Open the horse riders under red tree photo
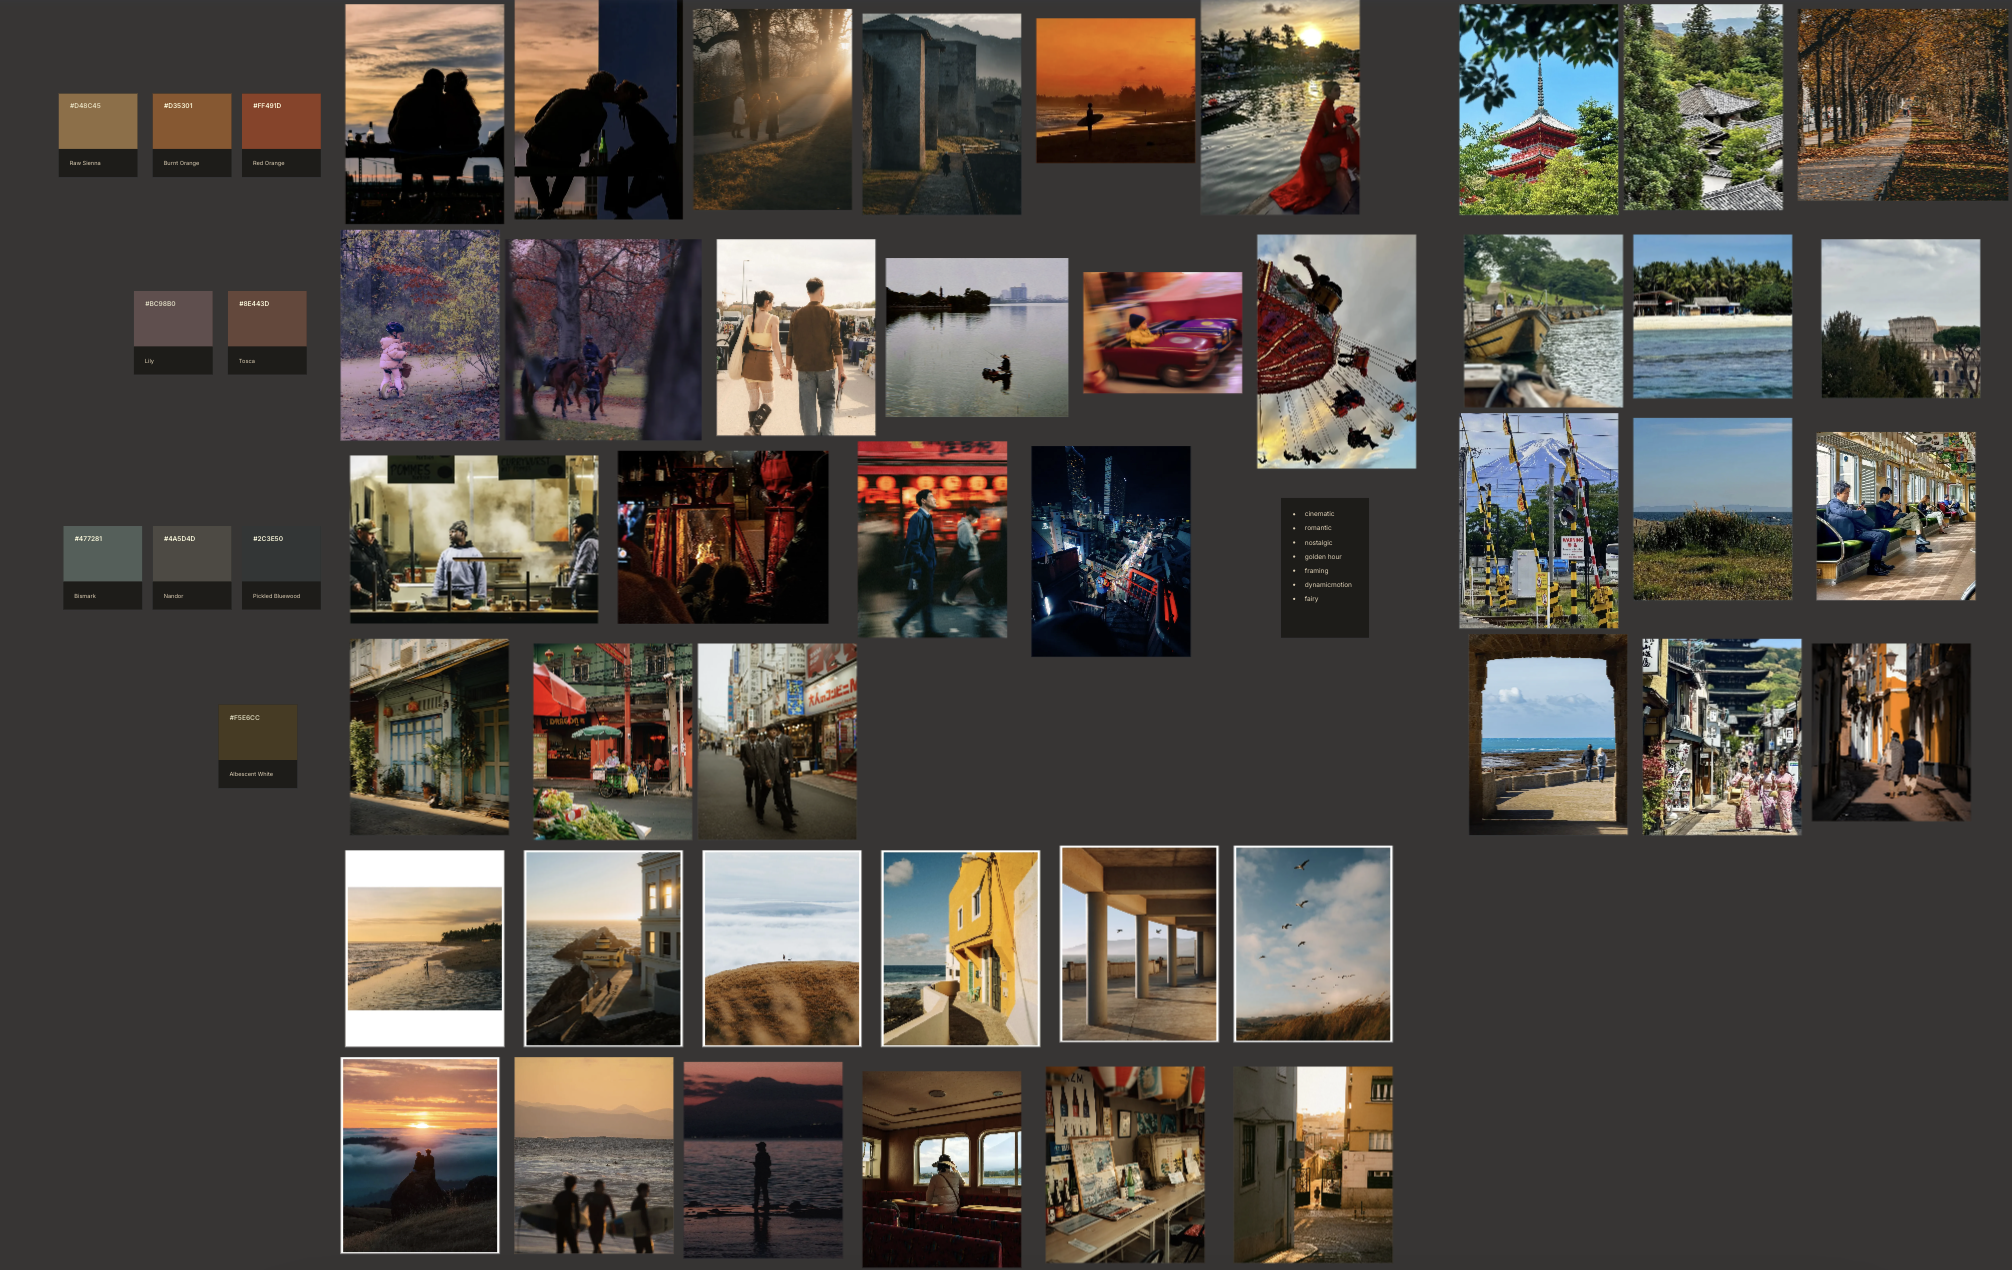The width and height of the screenshot is (2012, 1270). coord(604,340)
